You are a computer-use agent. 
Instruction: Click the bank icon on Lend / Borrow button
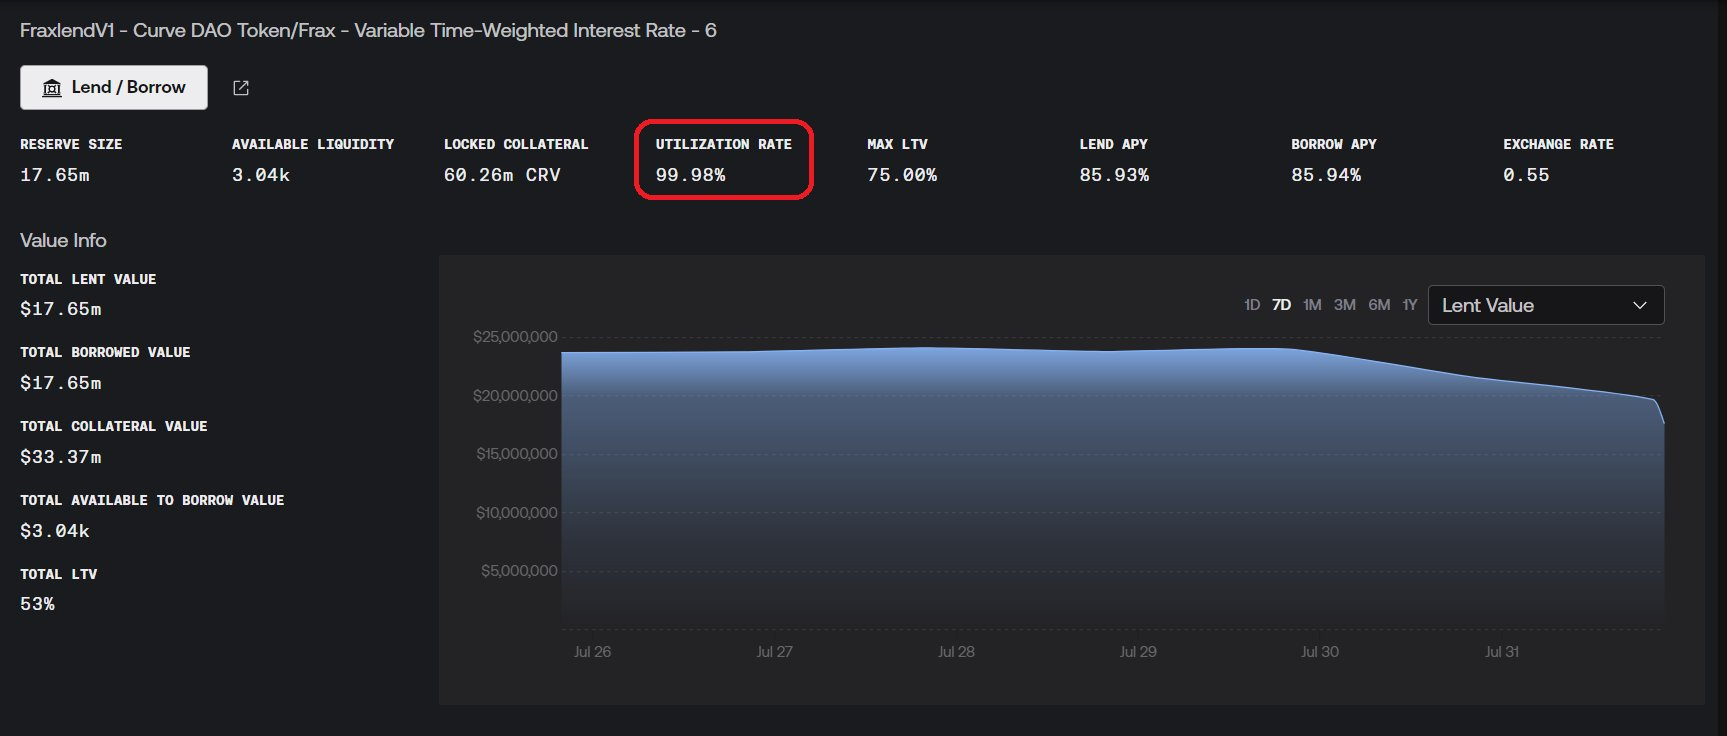coord(52,88)
